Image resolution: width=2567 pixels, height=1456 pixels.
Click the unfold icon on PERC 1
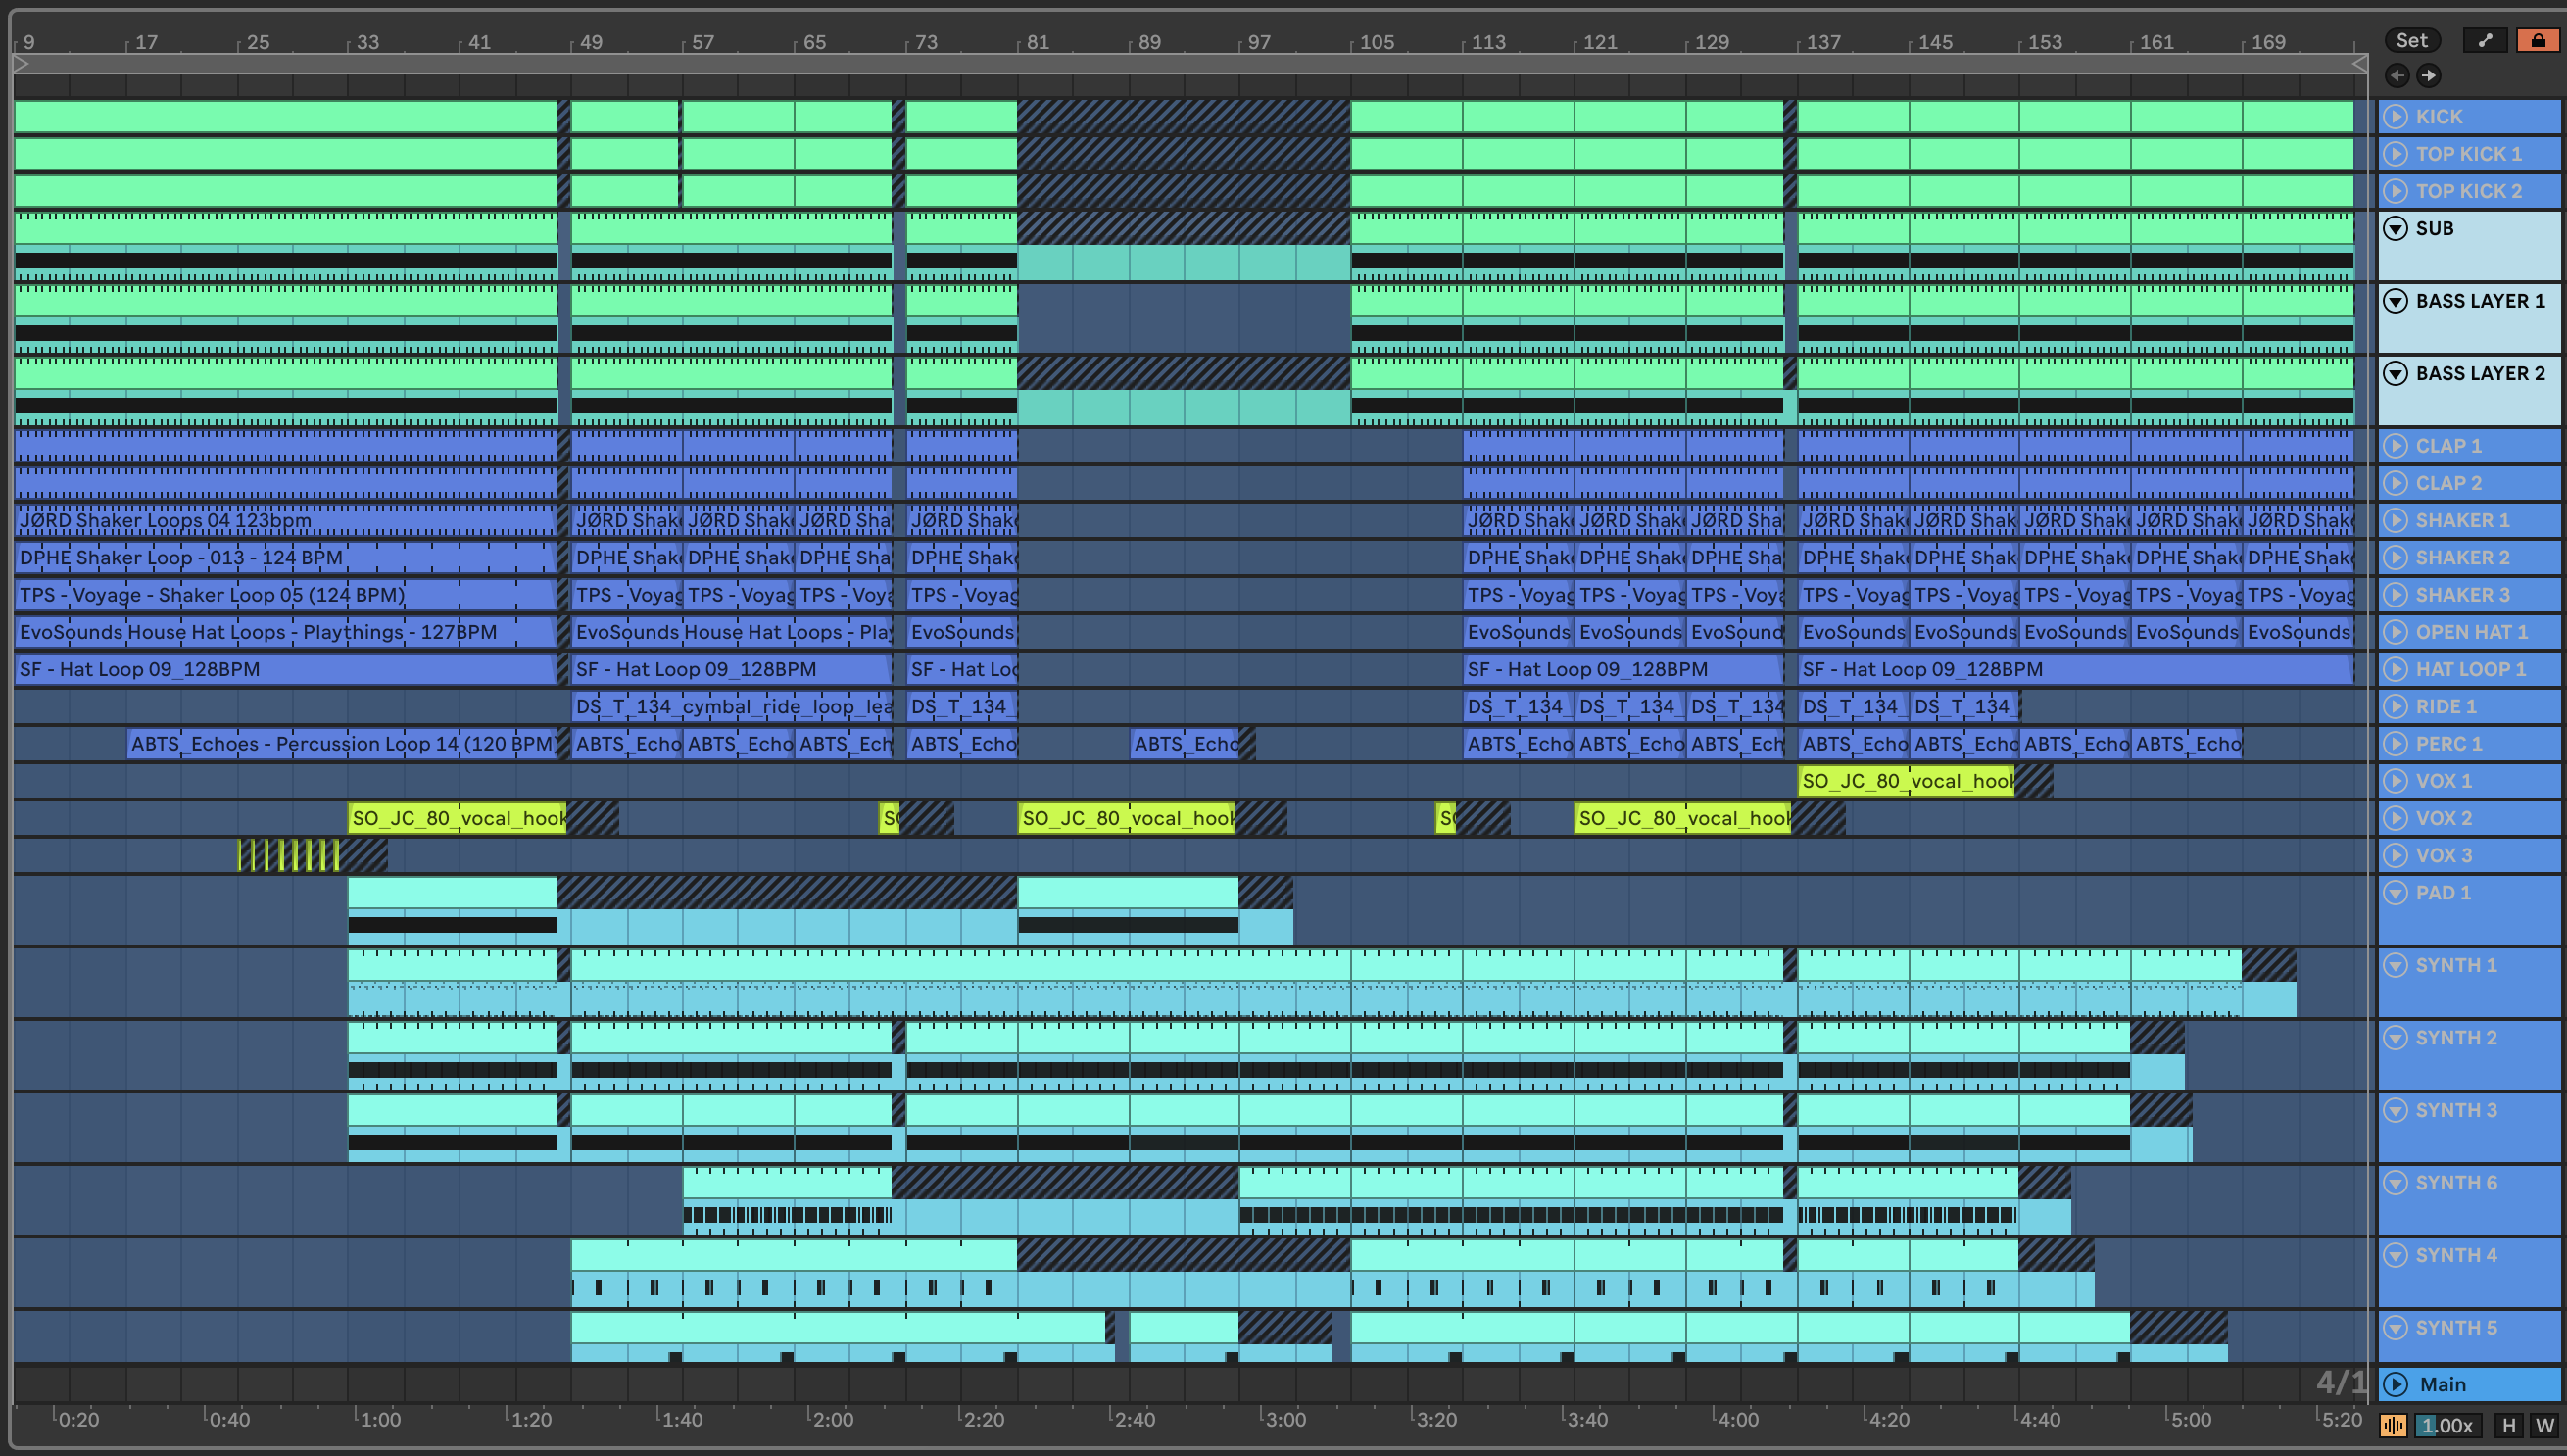pos(2395,743)
